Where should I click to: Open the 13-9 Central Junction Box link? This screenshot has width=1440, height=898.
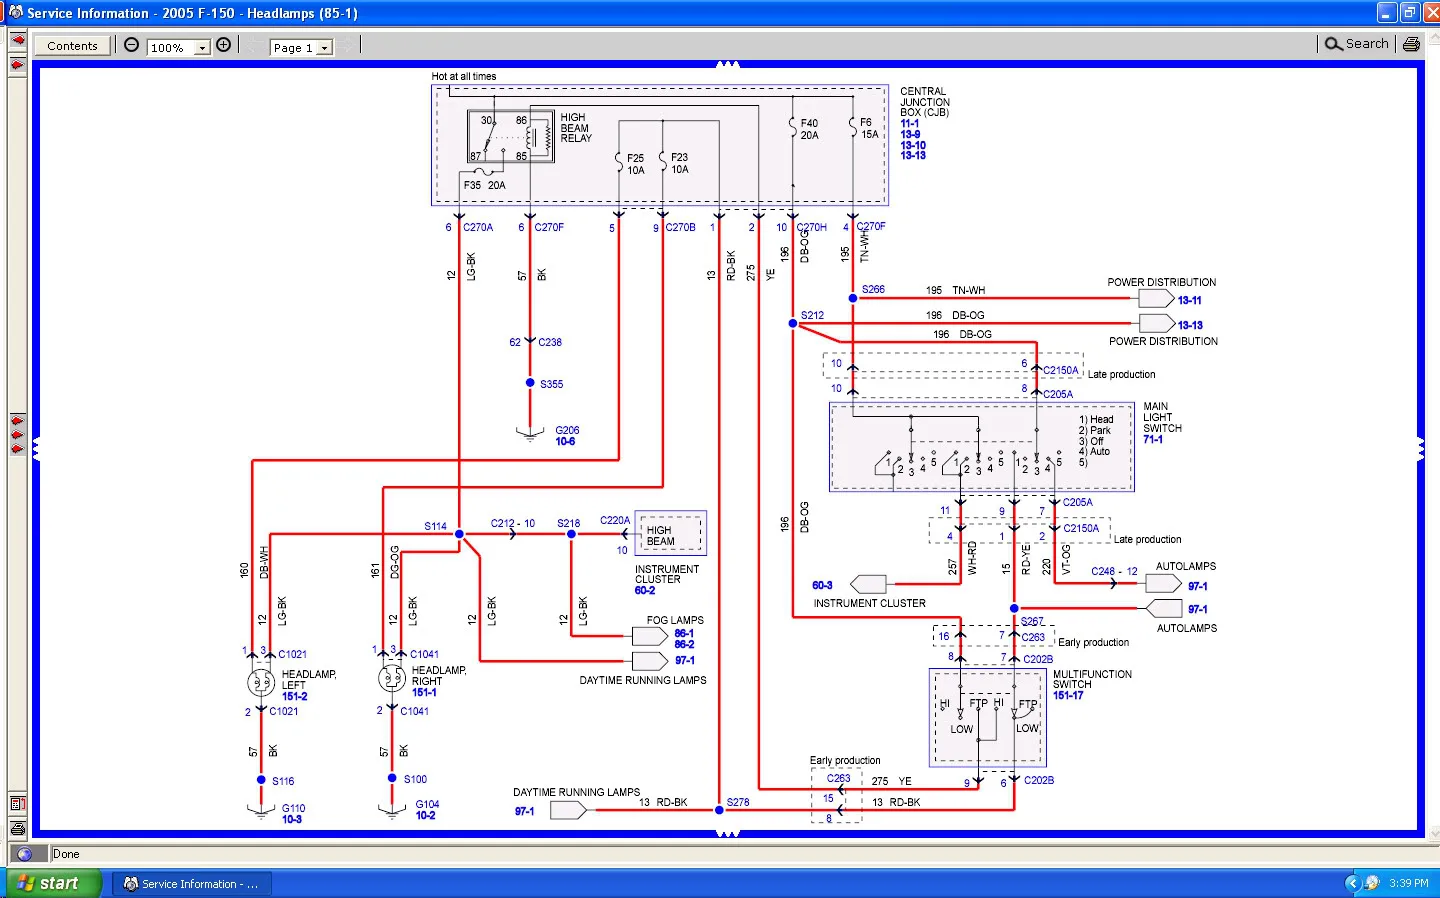point(910,134)
